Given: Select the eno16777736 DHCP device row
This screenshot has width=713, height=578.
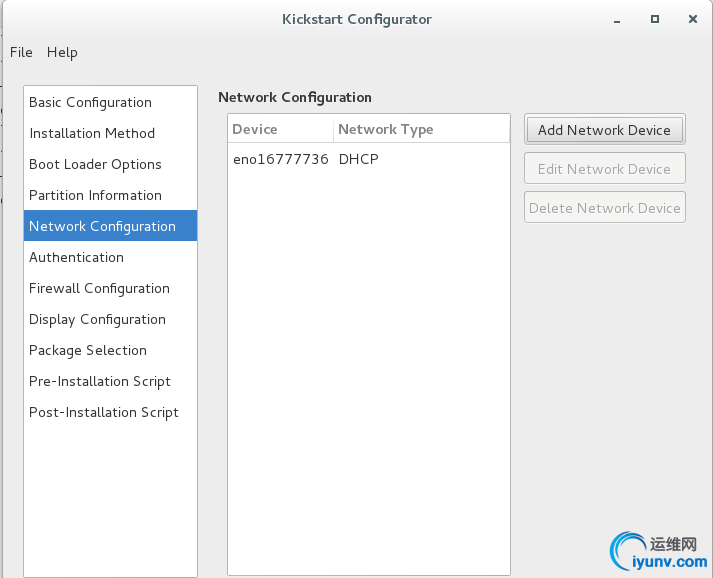Looking at the screenshot, I should pyautogui.click(x=305, y=159).
